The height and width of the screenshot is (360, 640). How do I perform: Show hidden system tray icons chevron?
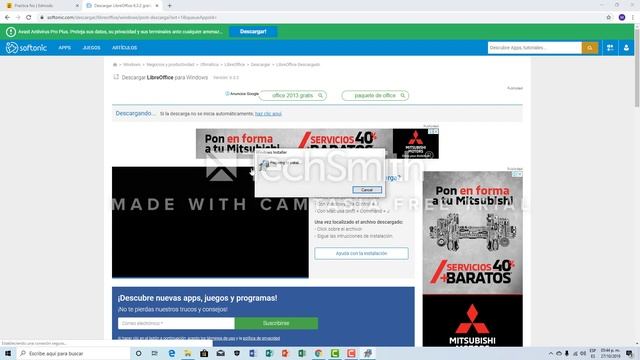[x=551, y=353]
